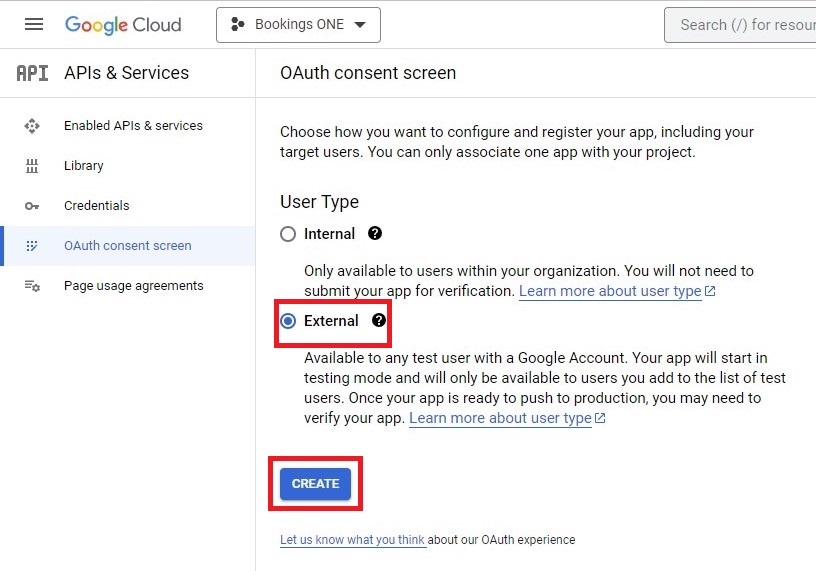Click the OAuth consent screen icon
816x571 pixels.
pos(32,246)
